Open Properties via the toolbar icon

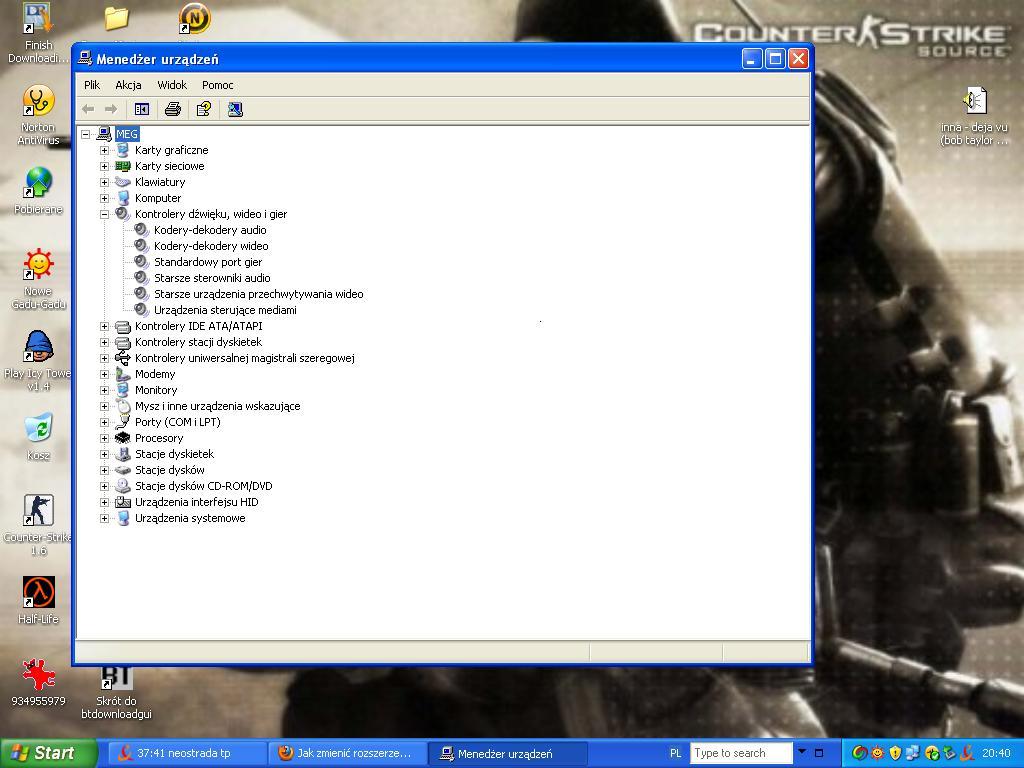[x=204, y=109]
